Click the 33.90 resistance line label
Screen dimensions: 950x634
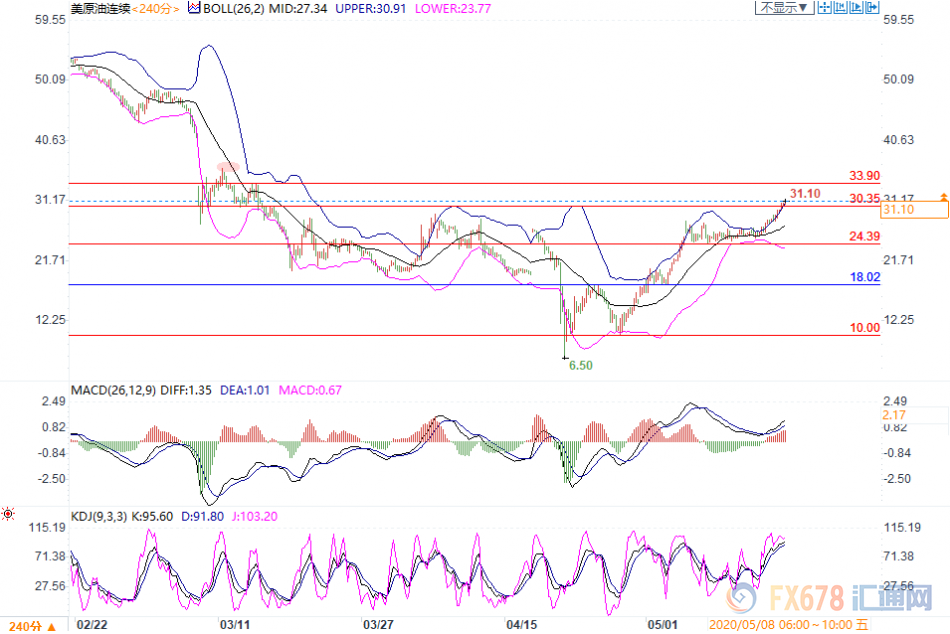pyautogui.click(x=864, y=176)
